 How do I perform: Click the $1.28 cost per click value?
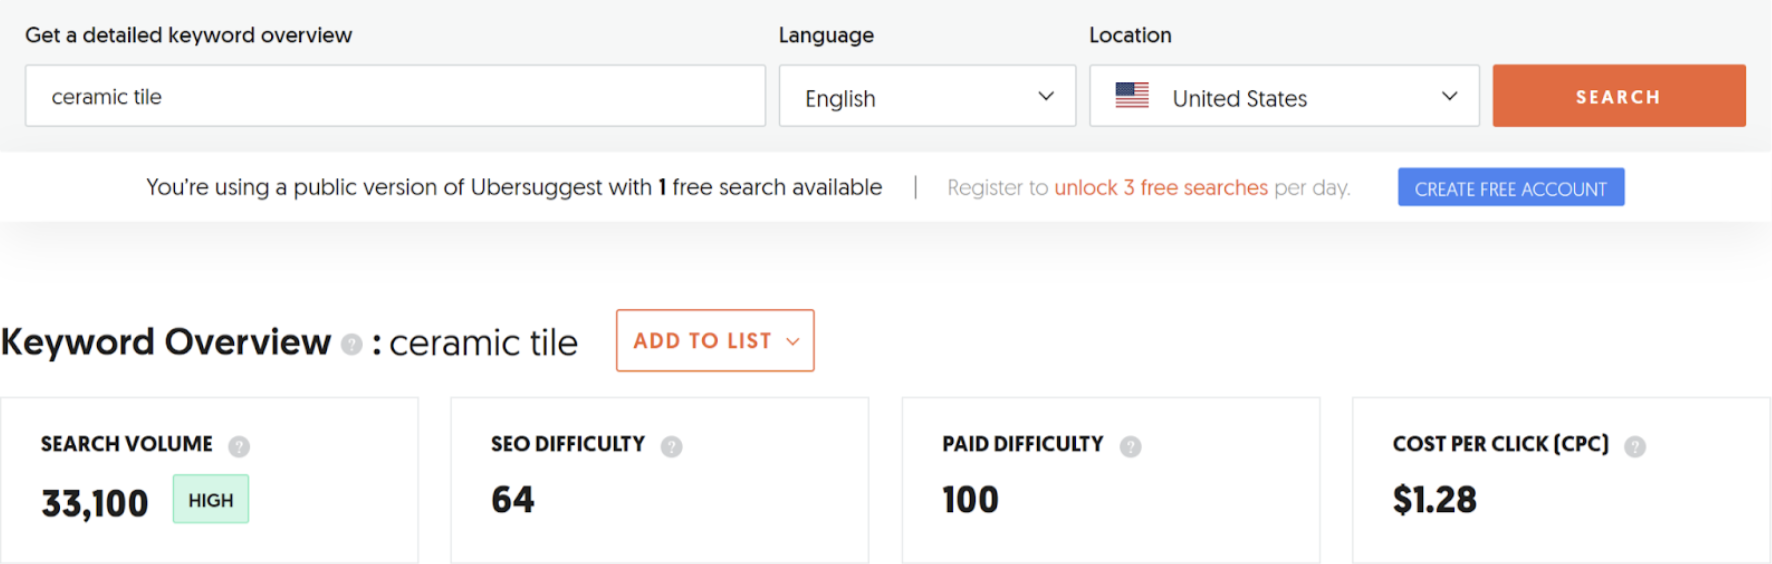tap(1434, 500)
